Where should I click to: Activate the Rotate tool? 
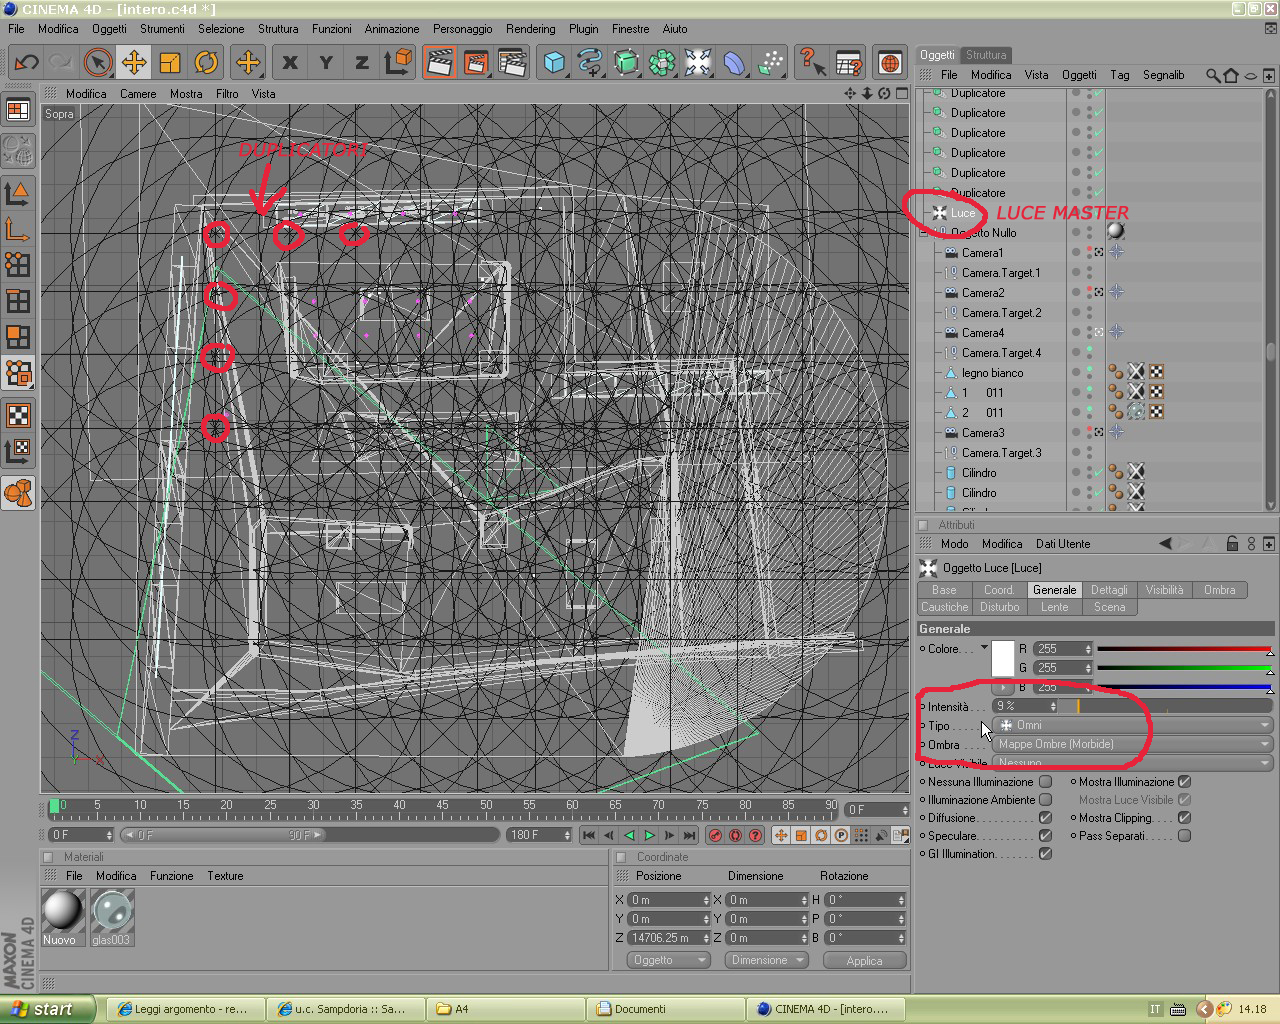point(206,63)
